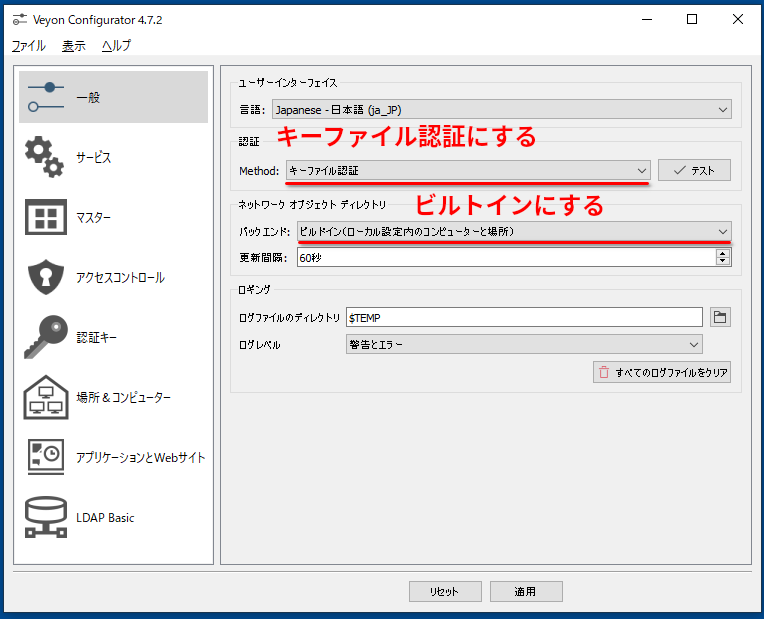Click the Veyon Configurator title bar icon

(19, 20)
